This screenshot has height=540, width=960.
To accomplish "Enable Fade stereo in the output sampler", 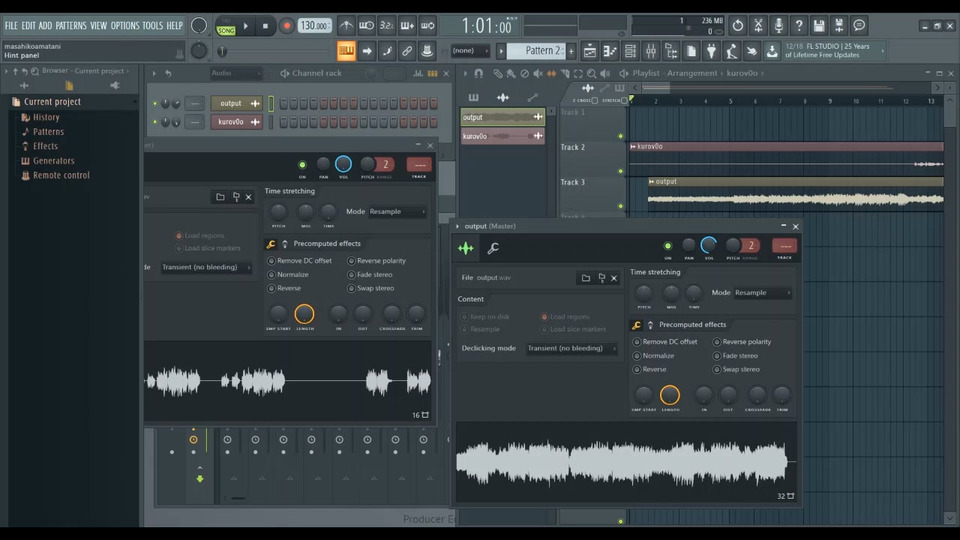I will (716, 356).
